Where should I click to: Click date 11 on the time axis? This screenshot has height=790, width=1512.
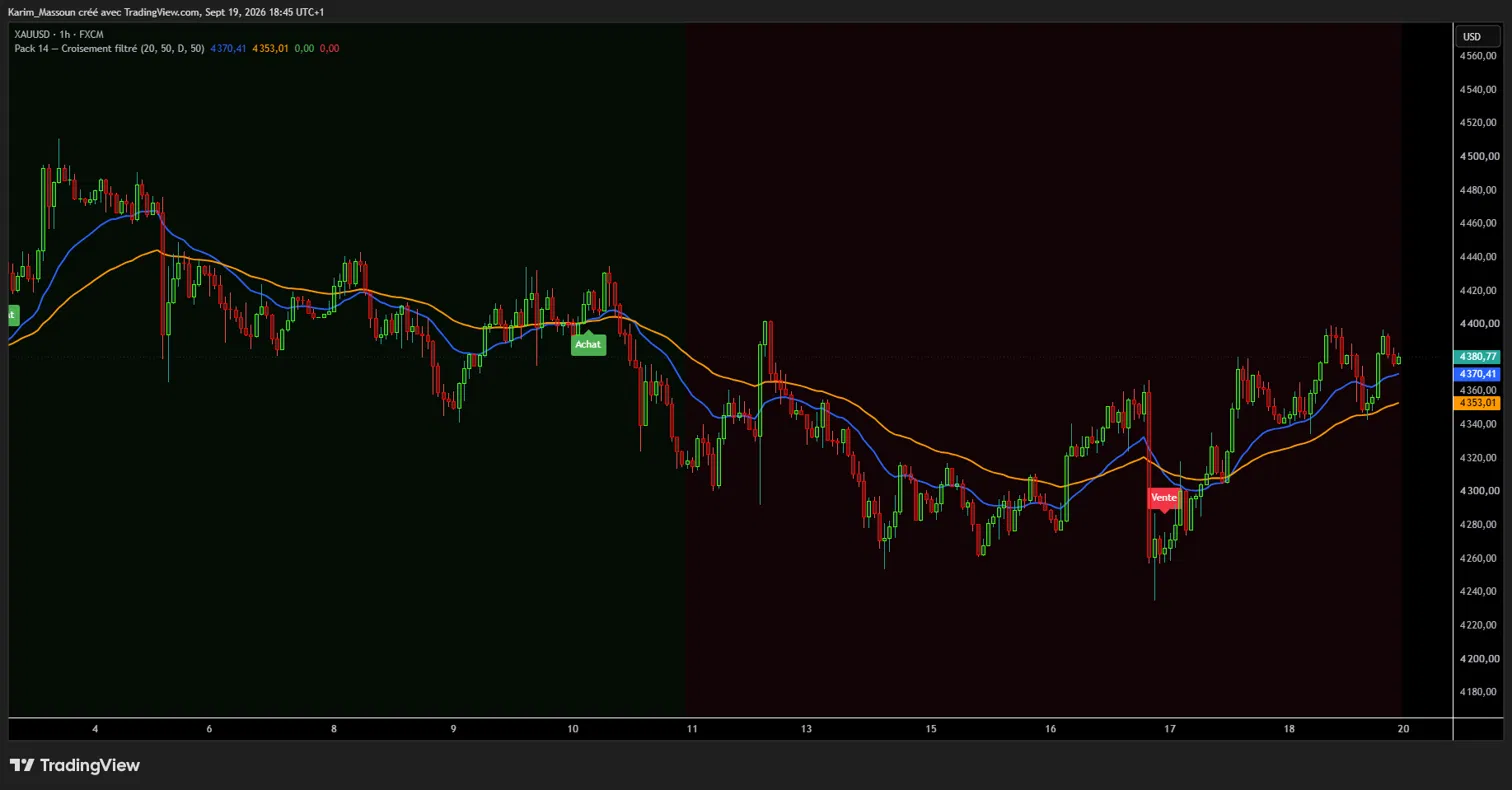click(692, 729)
